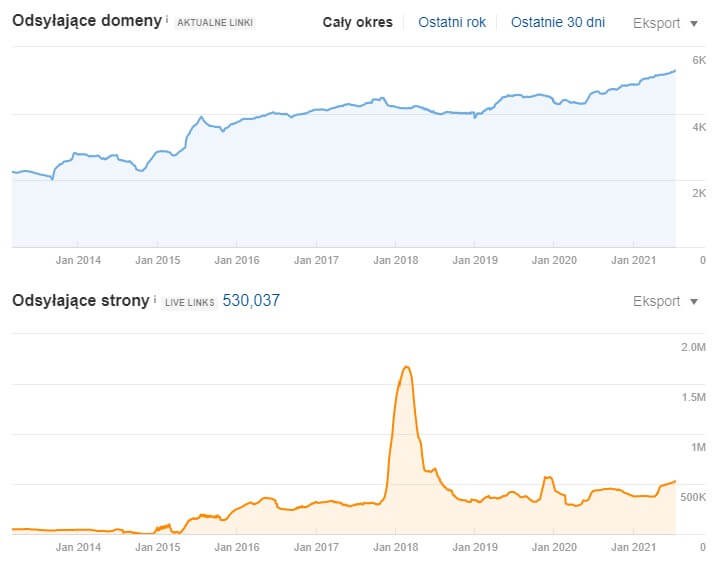The width and height of the screenshot is (722, 564).
Task: Click the LIVE LINKS badge
Action: coord(189,301)
